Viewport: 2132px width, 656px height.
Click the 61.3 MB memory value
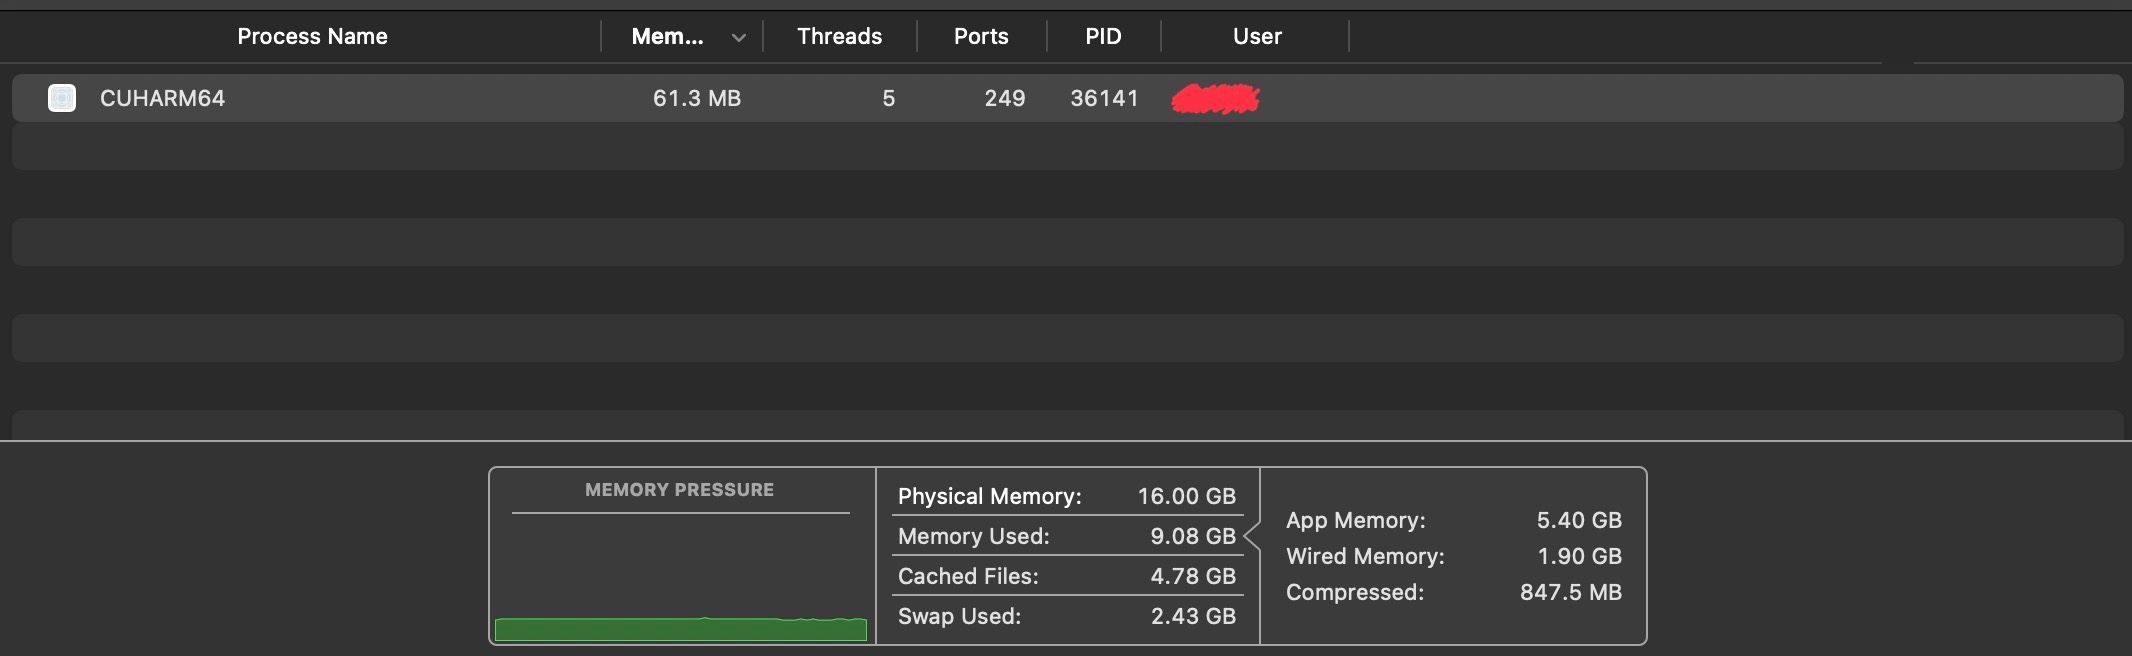pos(697,98)
